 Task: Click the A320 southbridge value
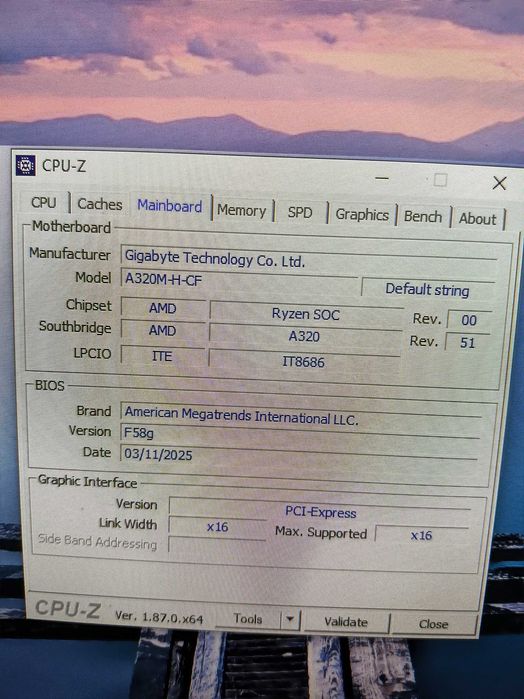(x=305, y=336)
